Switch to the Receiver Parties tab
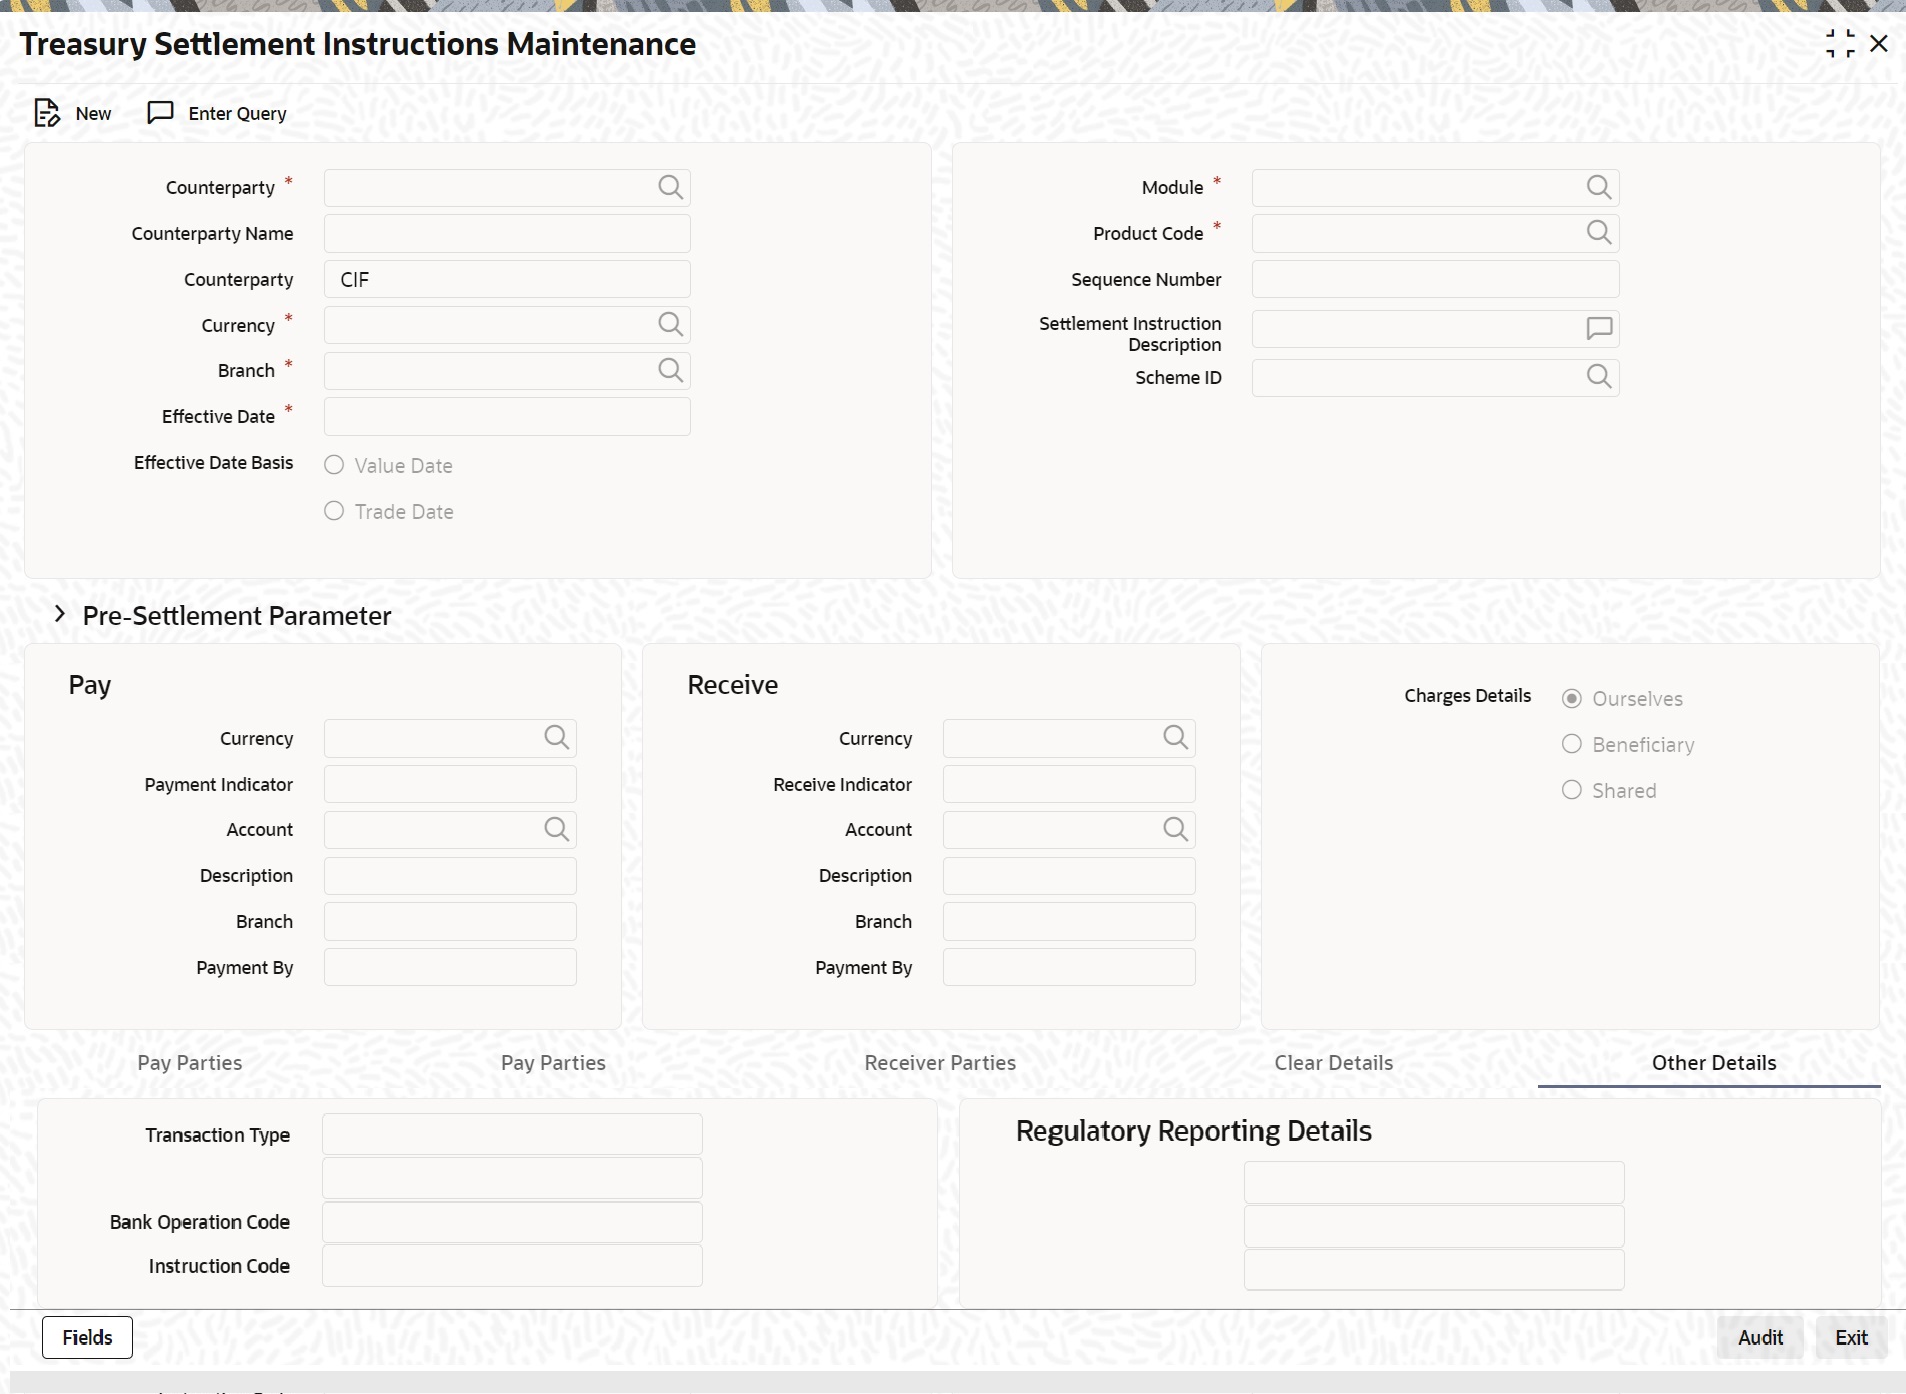 (x=939, y=1063)
